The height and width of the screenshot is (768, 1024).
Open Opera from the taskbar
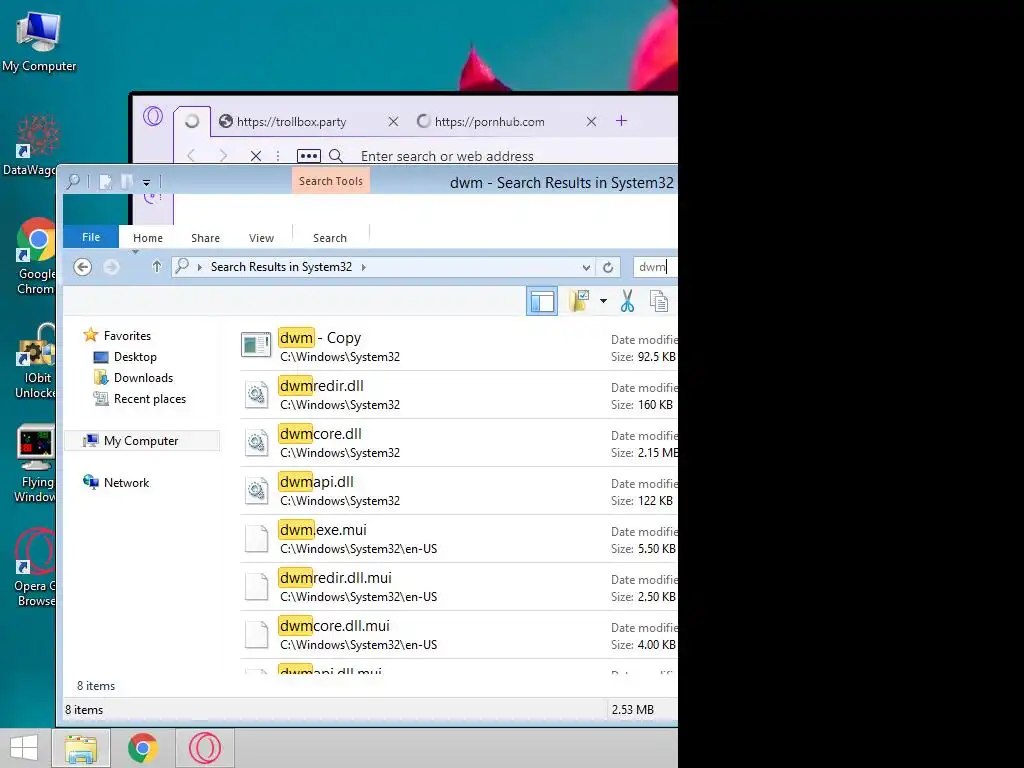pyautogui.click(x=205, y=748)
